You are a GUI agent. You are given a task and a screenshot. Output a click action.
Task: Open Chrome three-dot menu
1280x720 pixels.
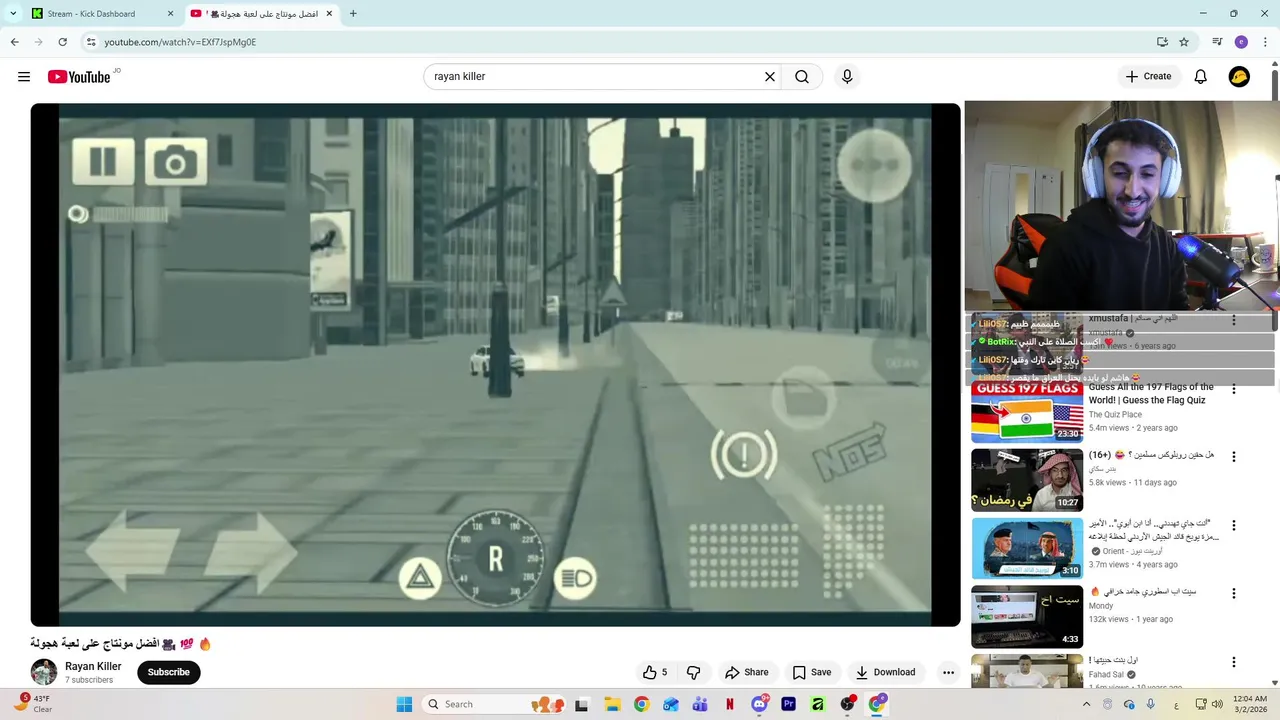pos(1264,42)
